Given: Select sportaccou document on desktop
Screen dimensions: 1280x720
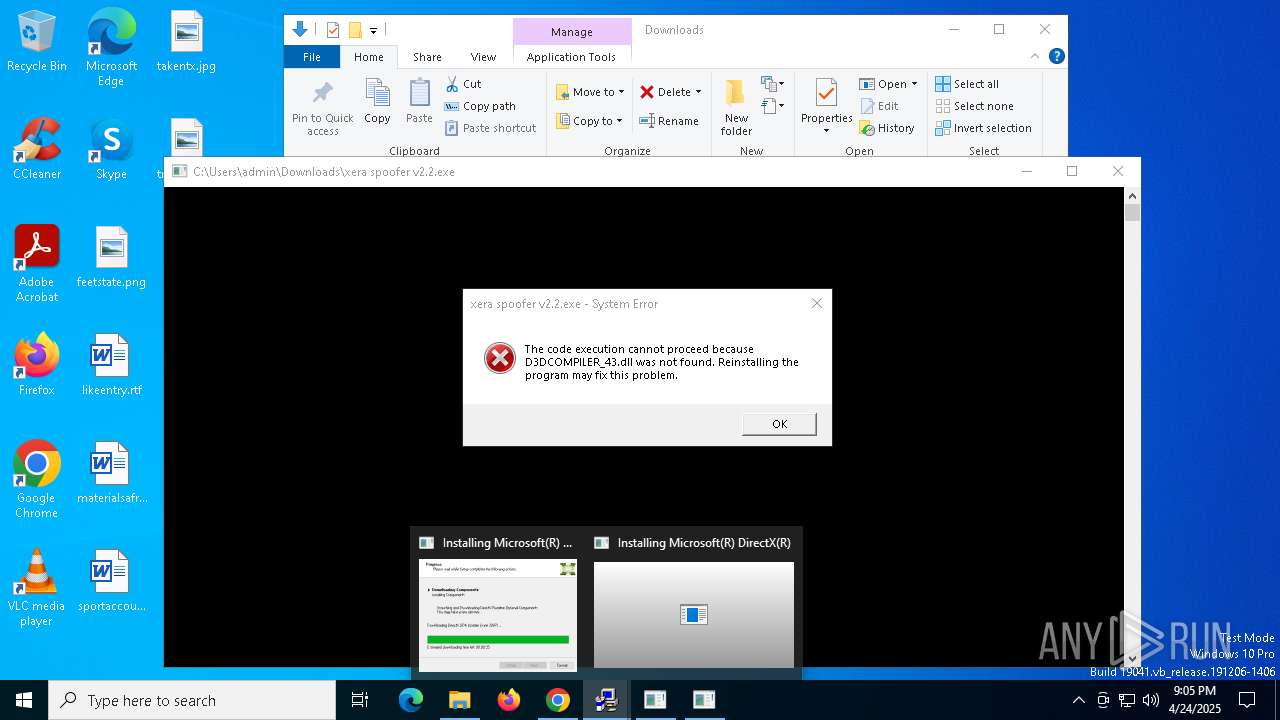Looking at the screenshot, I should point(111,582).
